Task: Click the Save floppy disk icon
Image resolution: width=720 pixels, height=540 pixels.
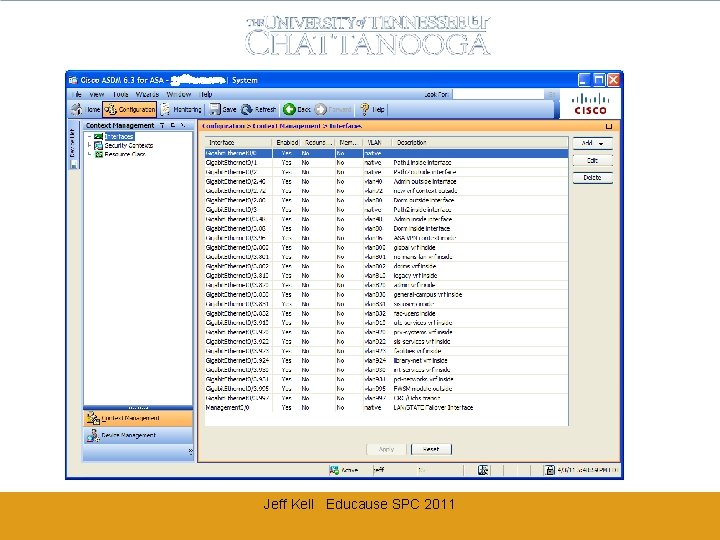Action: tap(215, 109)
